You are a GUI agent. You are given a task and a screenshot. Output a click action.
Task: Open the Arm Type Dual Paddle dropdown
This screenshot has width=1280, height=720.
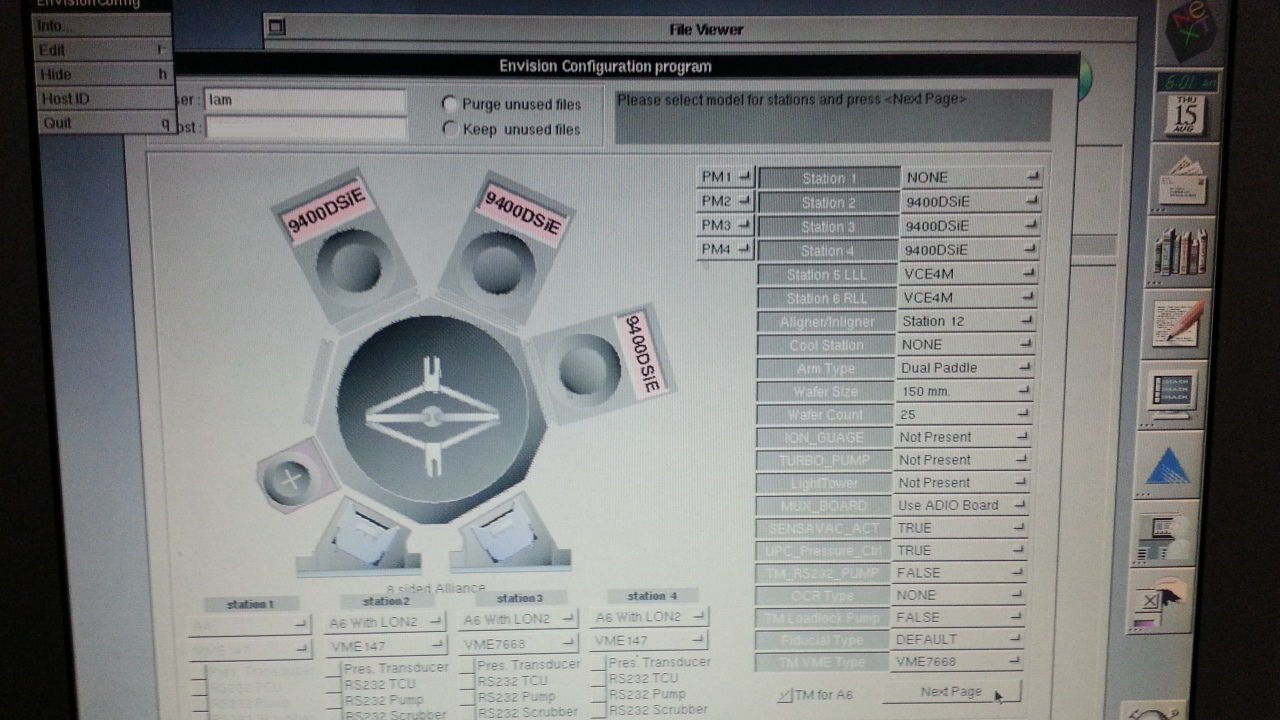point(964,368)
